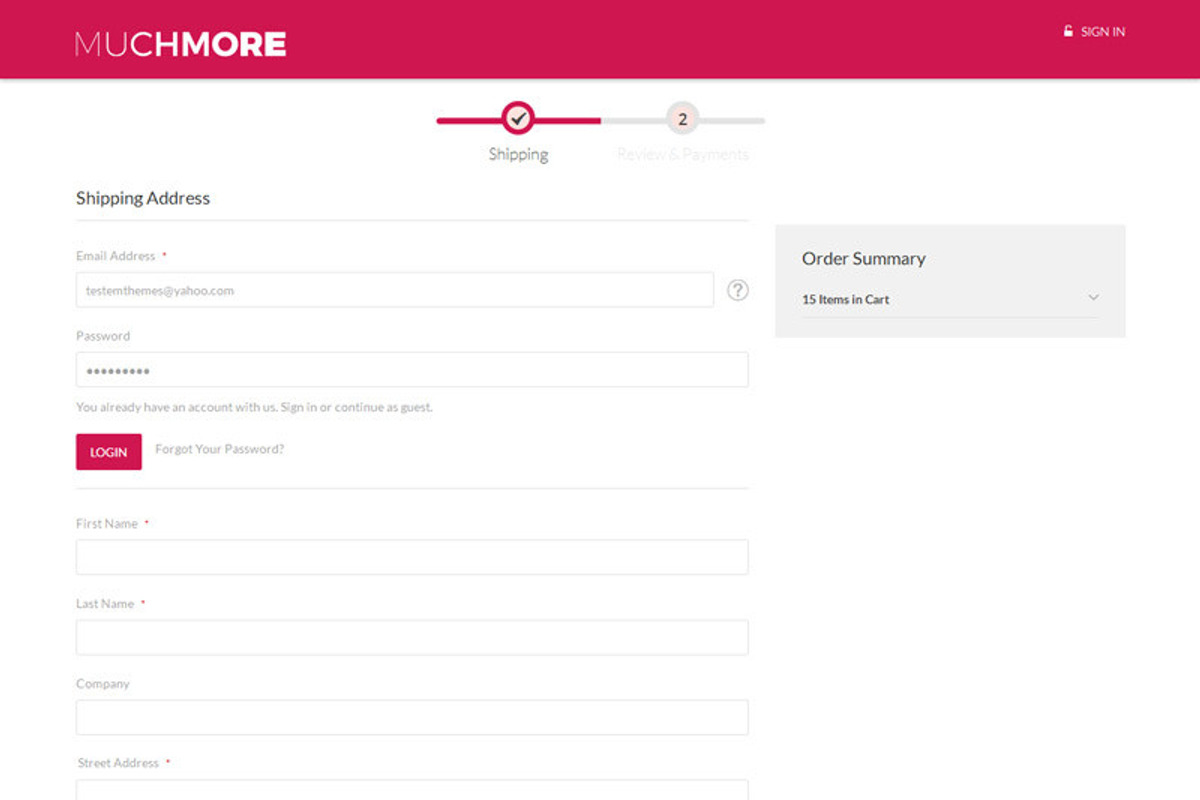Open the Forgot Your Password link
This screenshot has height=800, width=1200.
click(x=219, y=449)
